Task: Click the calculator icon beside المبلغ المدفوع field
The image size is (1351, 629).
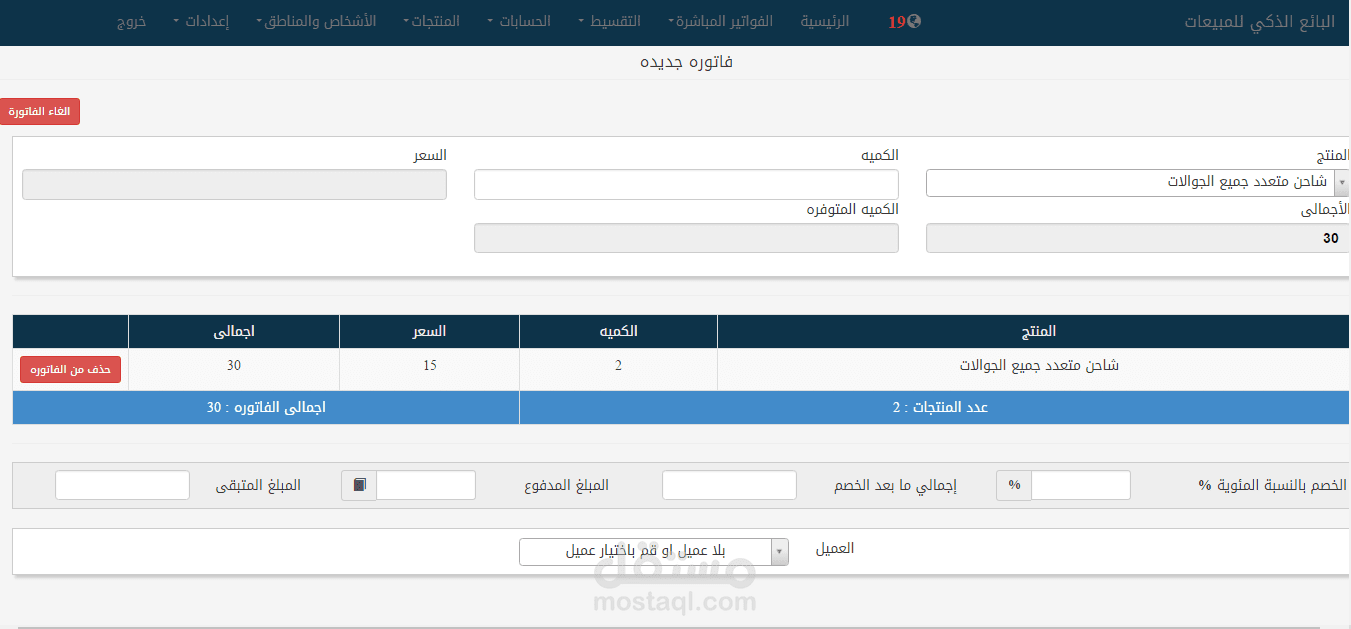Action: [x=358, y=485]
